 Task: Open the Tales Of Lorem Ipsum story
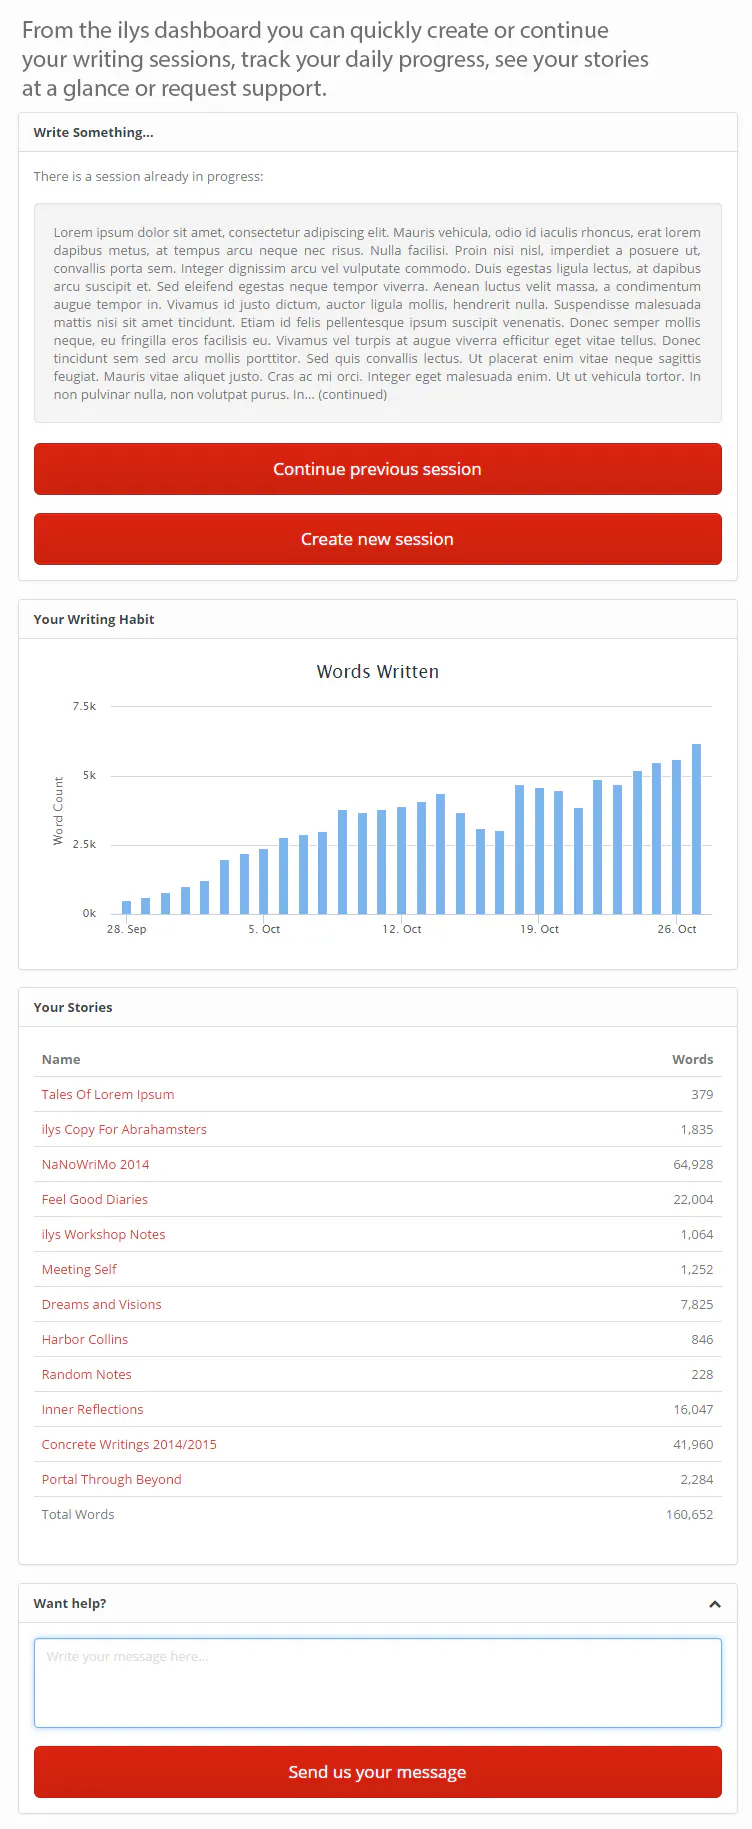(x=108, y=1094)
